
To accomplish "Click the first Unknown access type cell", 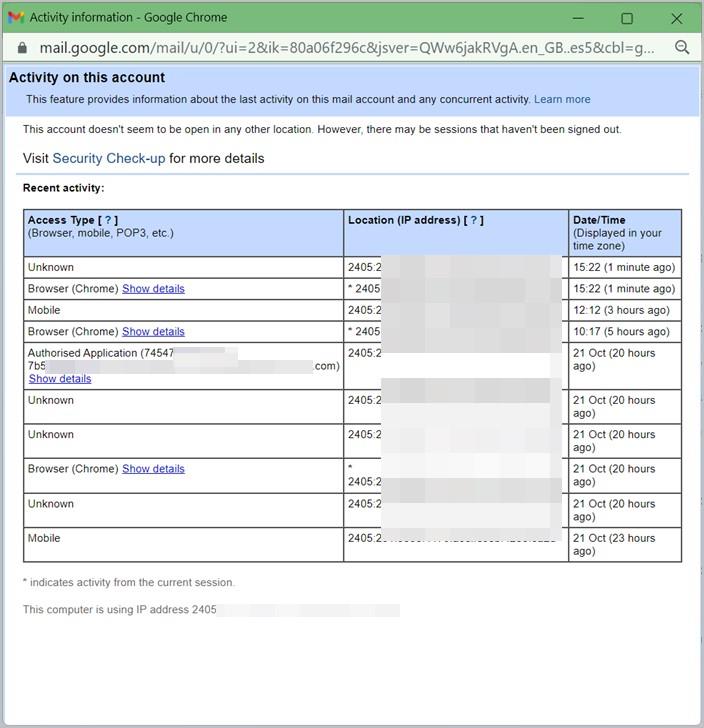I will [x=183, y=267].
